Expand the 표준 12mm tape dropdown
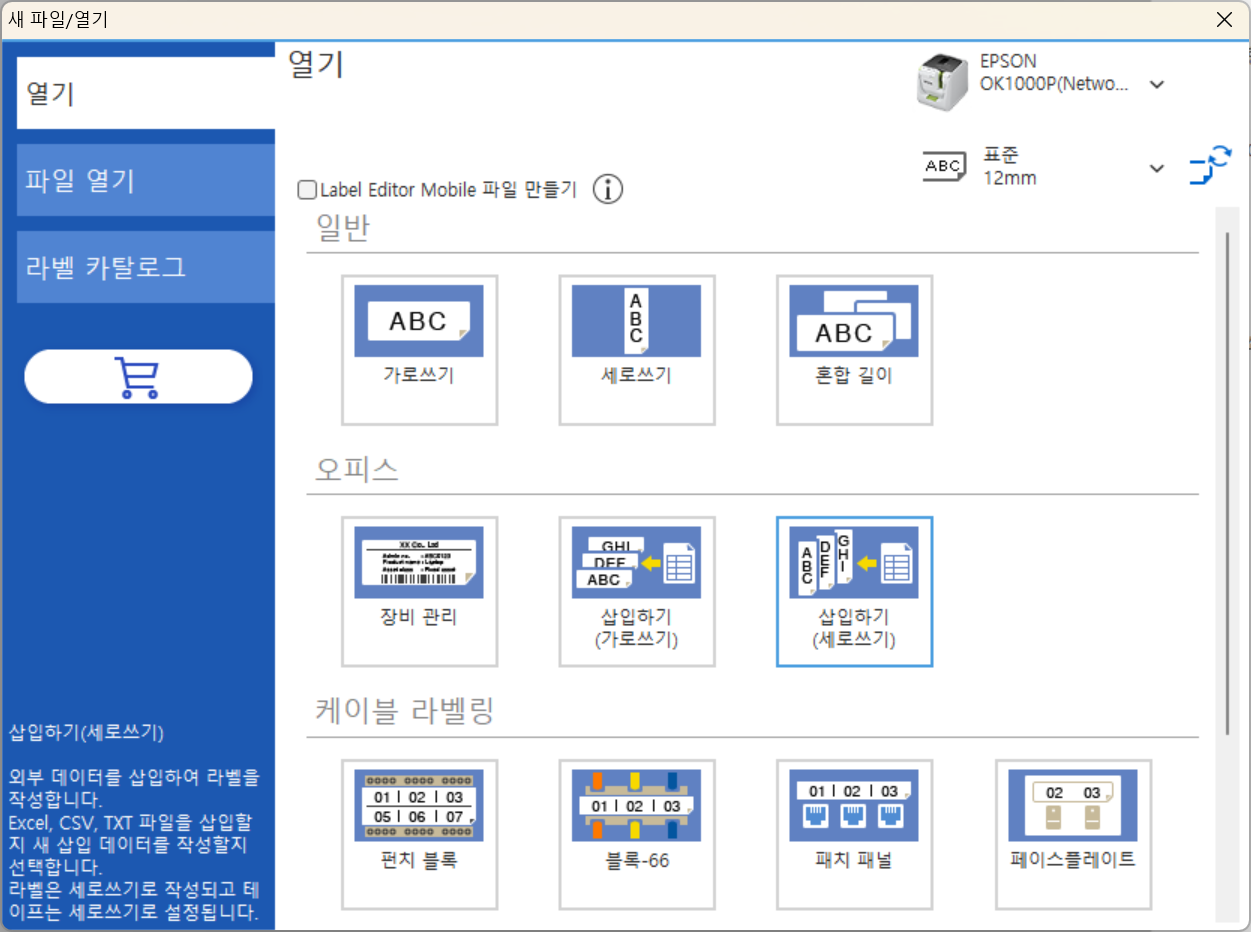1251x932 pixels. click(x=1157, y=168)
